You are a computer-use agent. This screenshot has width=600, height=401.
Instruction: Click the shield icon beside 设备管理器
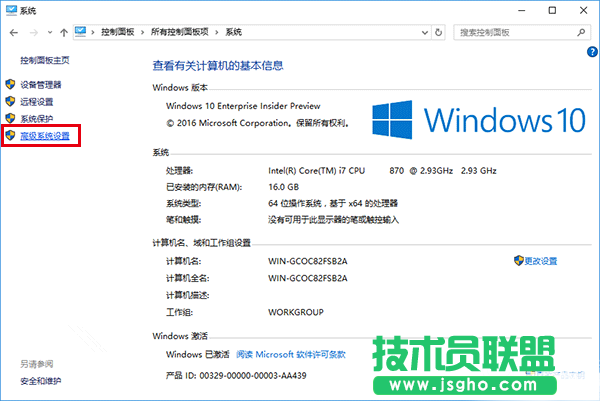10,84
